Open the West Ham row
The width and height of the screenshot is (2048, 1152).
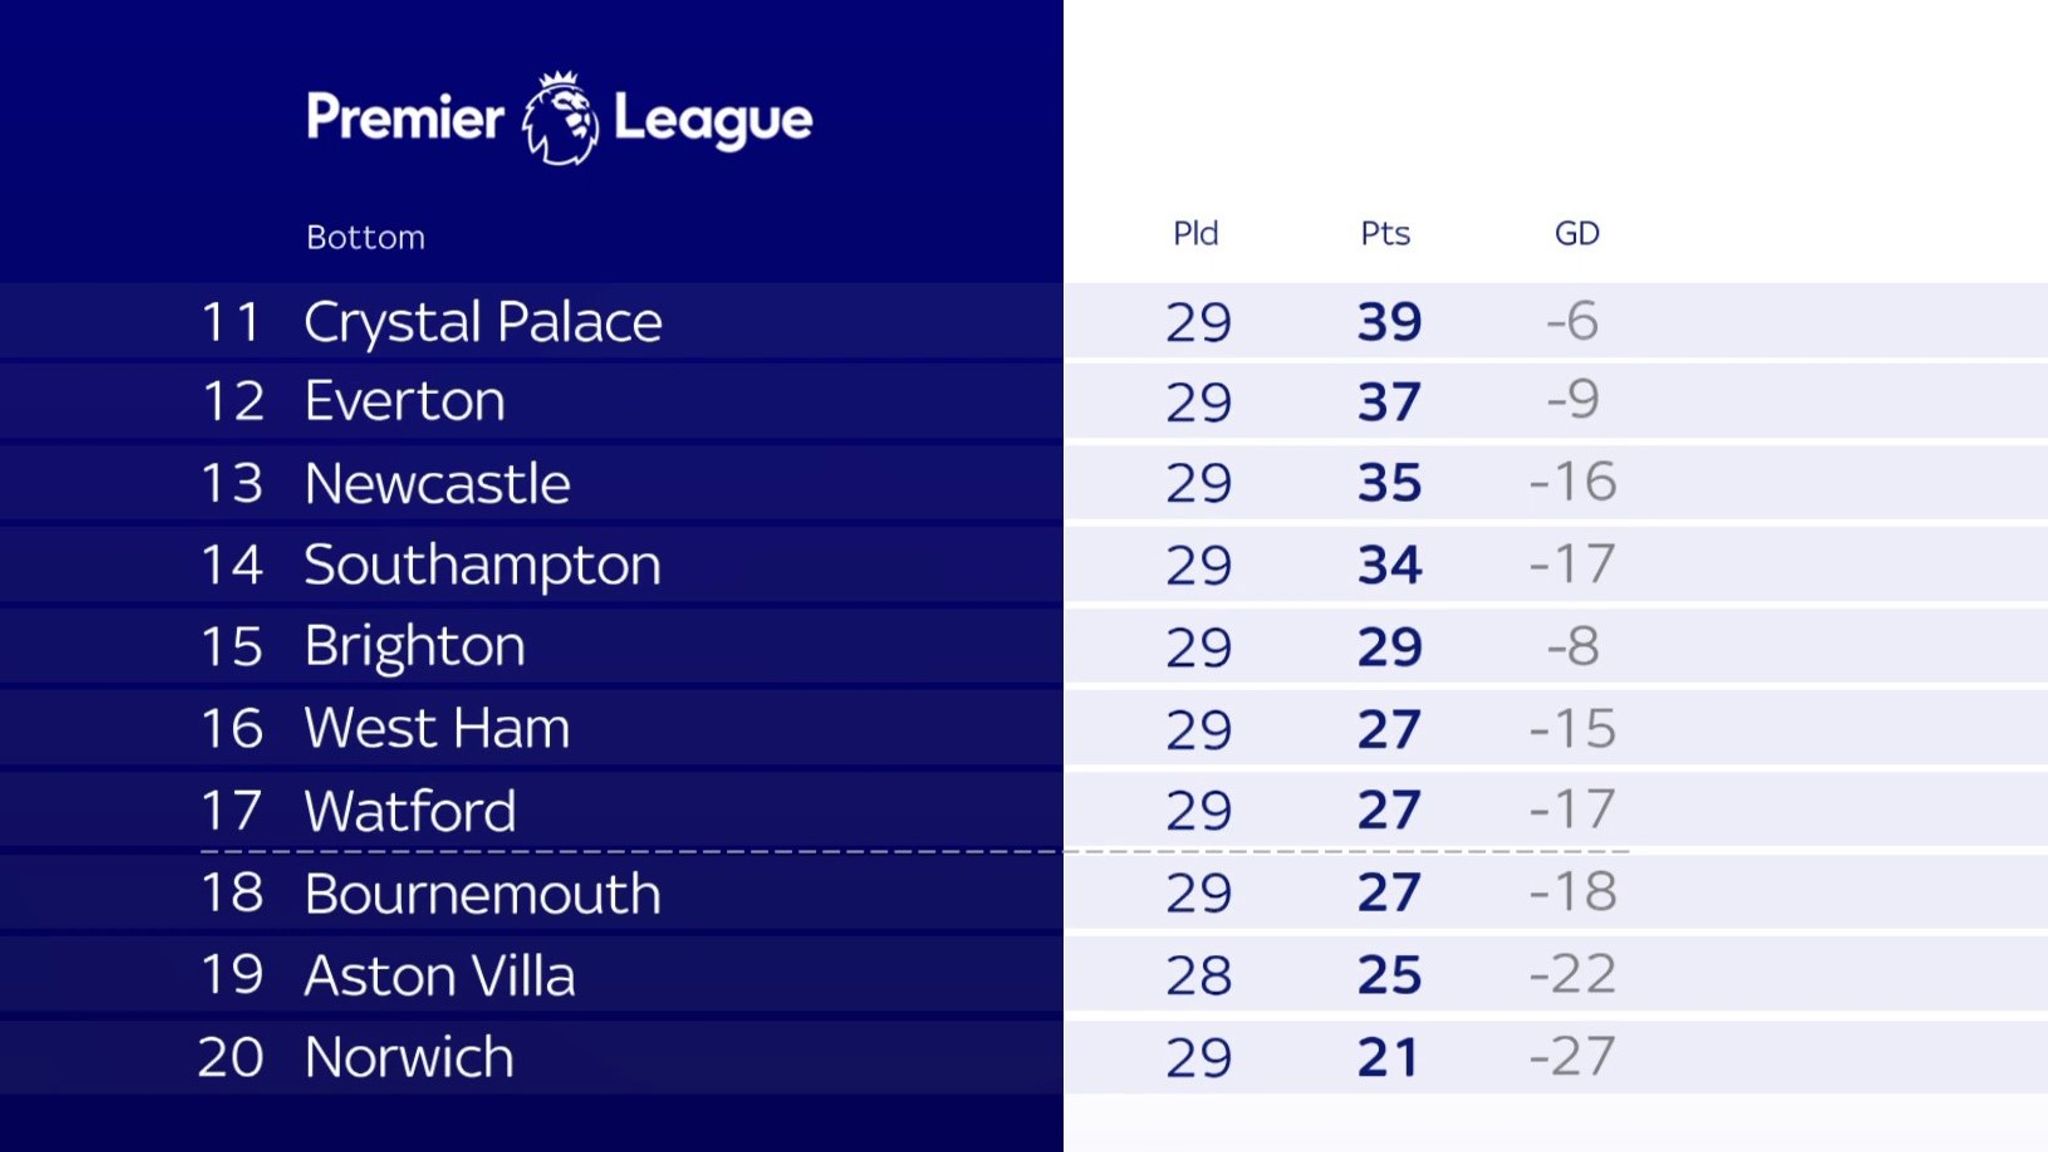[x=1024, y=728]
